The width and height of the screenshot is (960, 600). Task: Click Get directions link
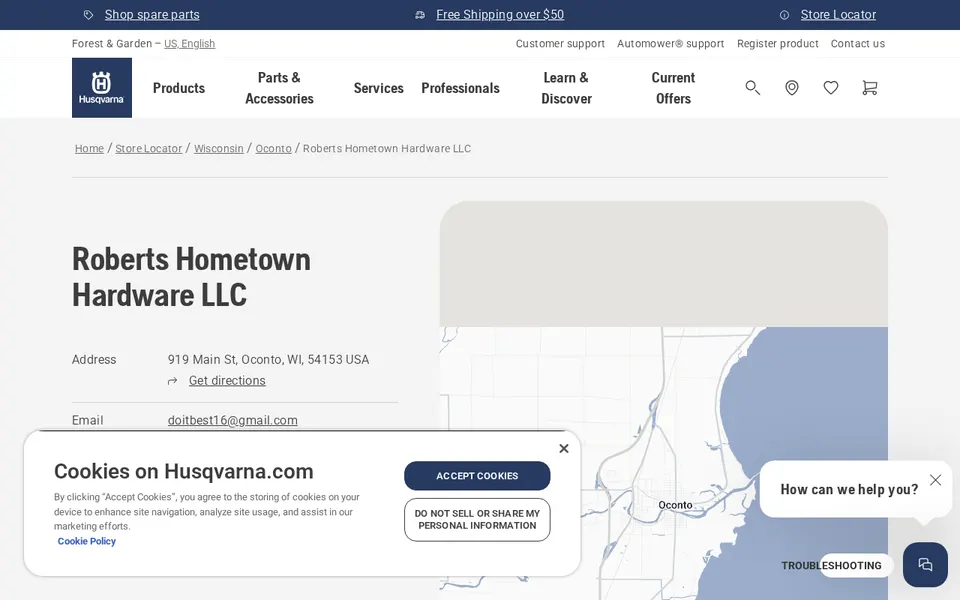pyautogui.click(x=227, y=381)
